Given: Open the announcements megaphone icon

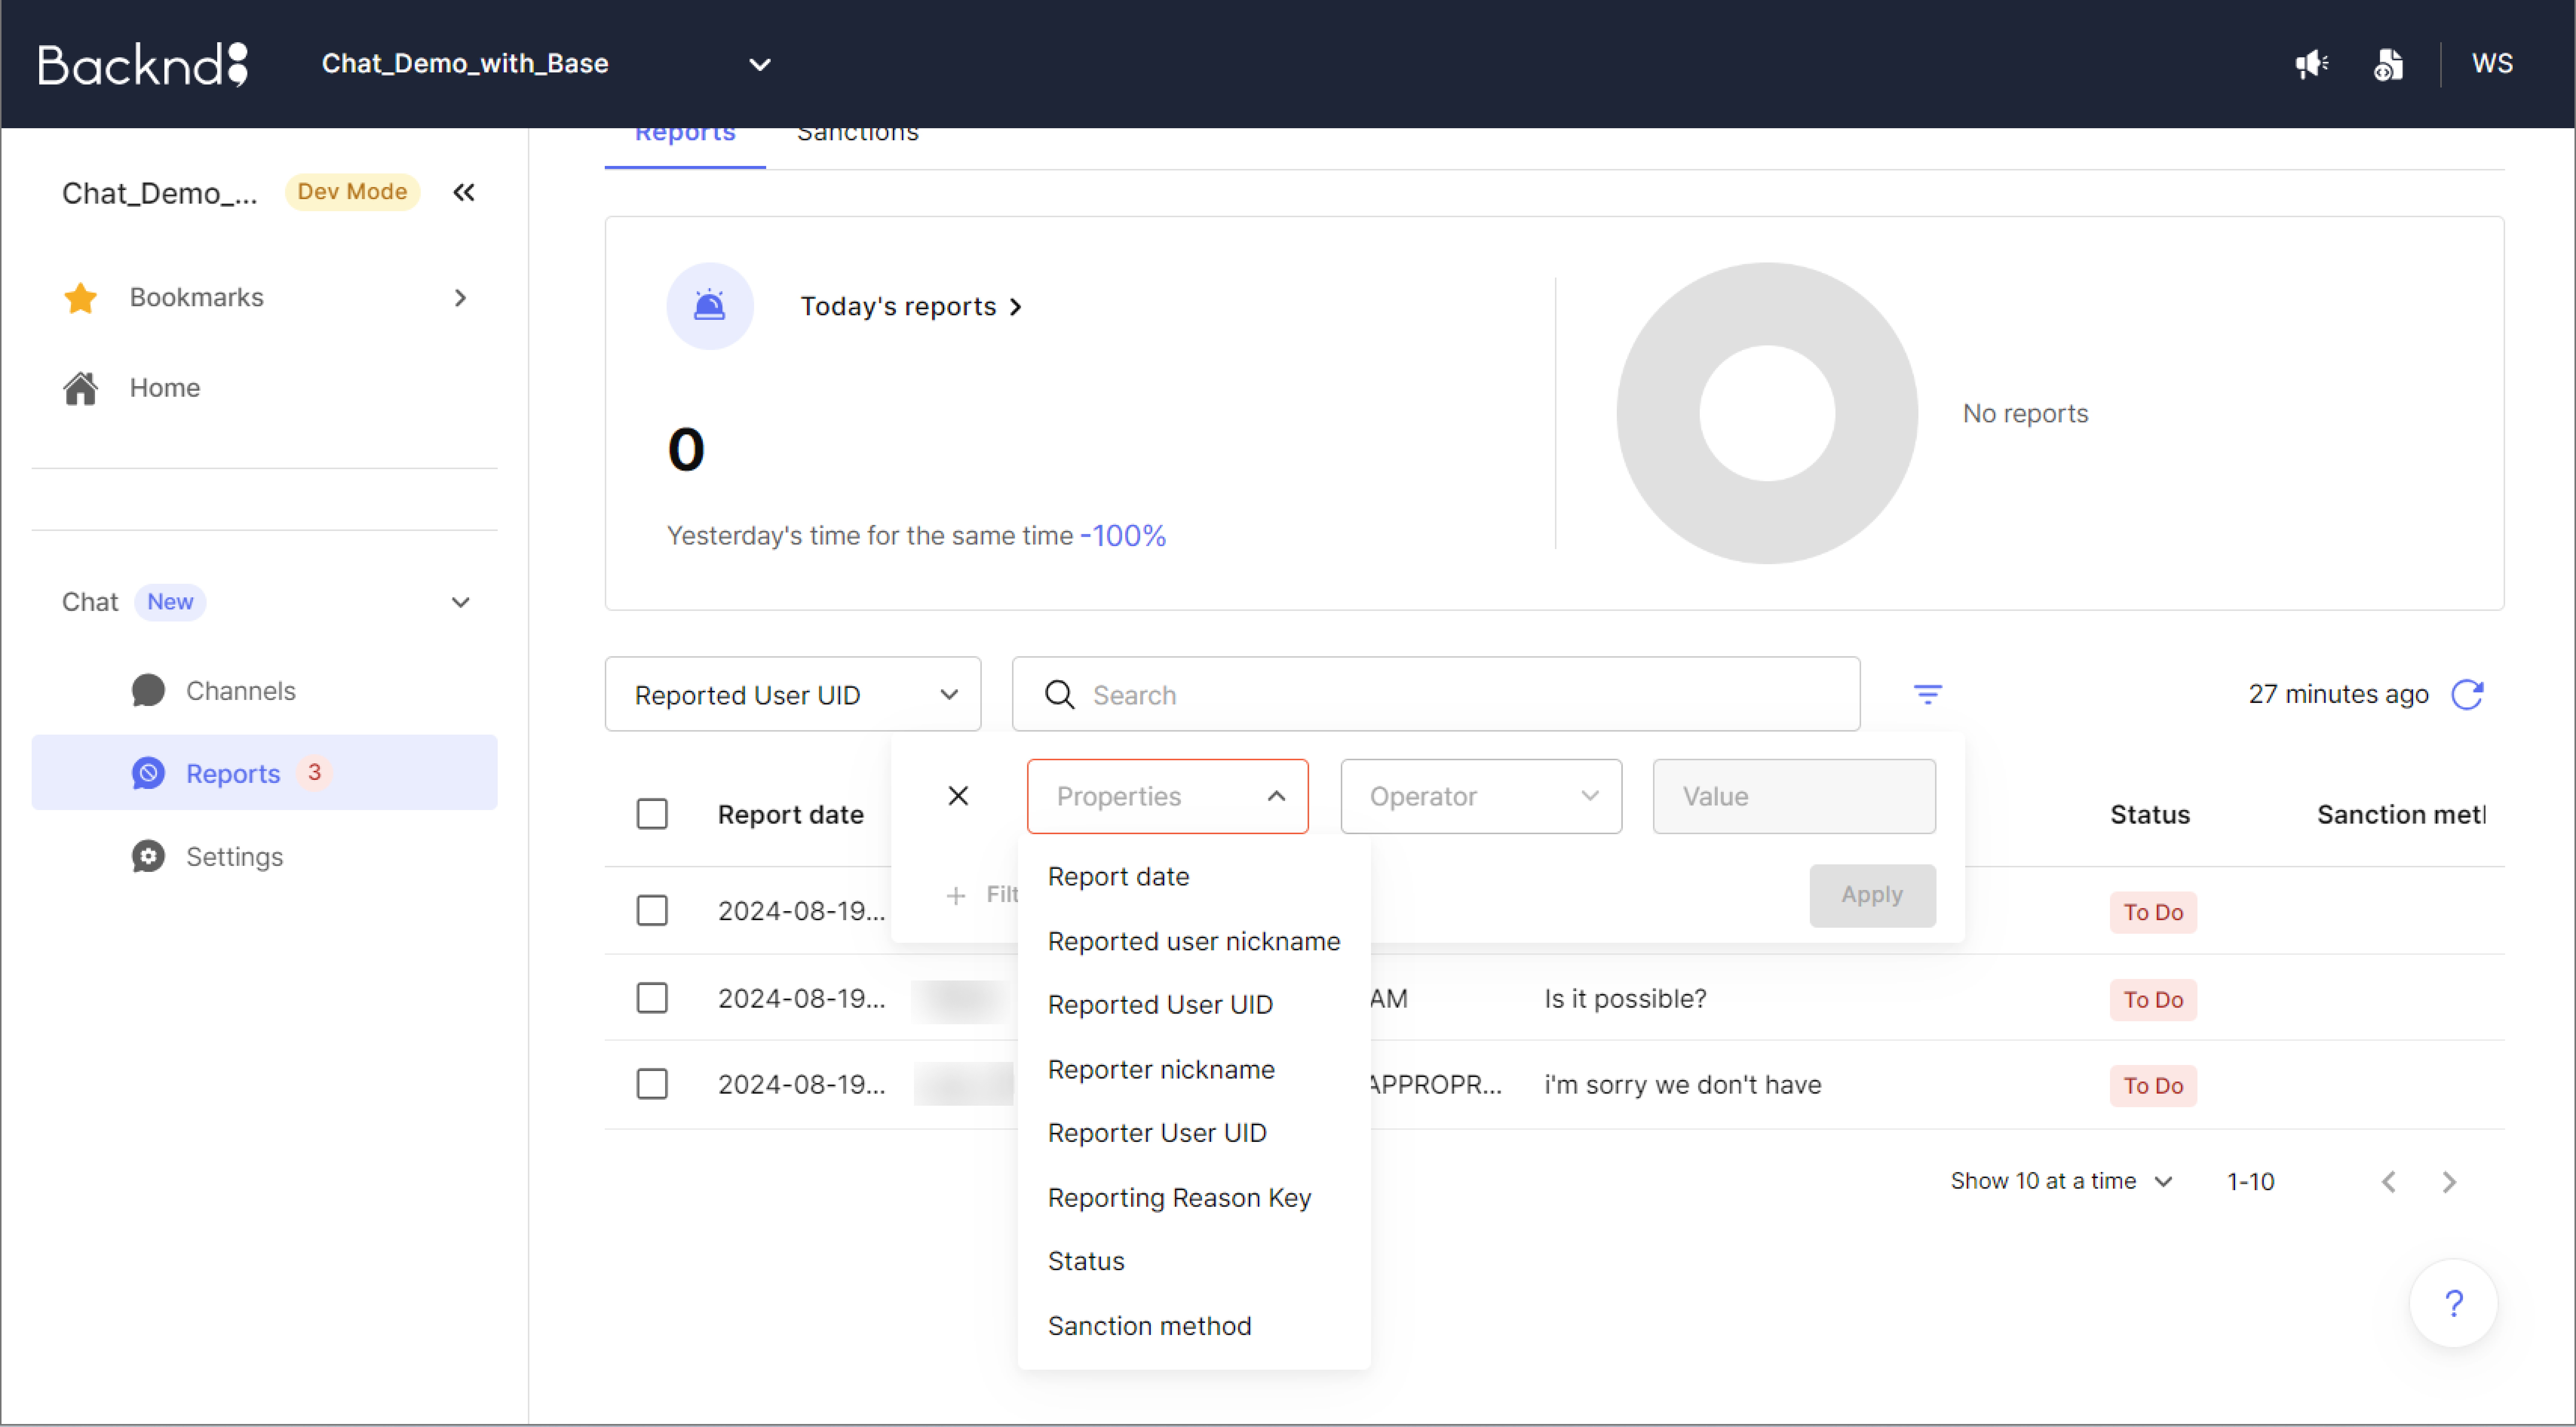Looking at the screenshot, I should [x=2311, y=65].
